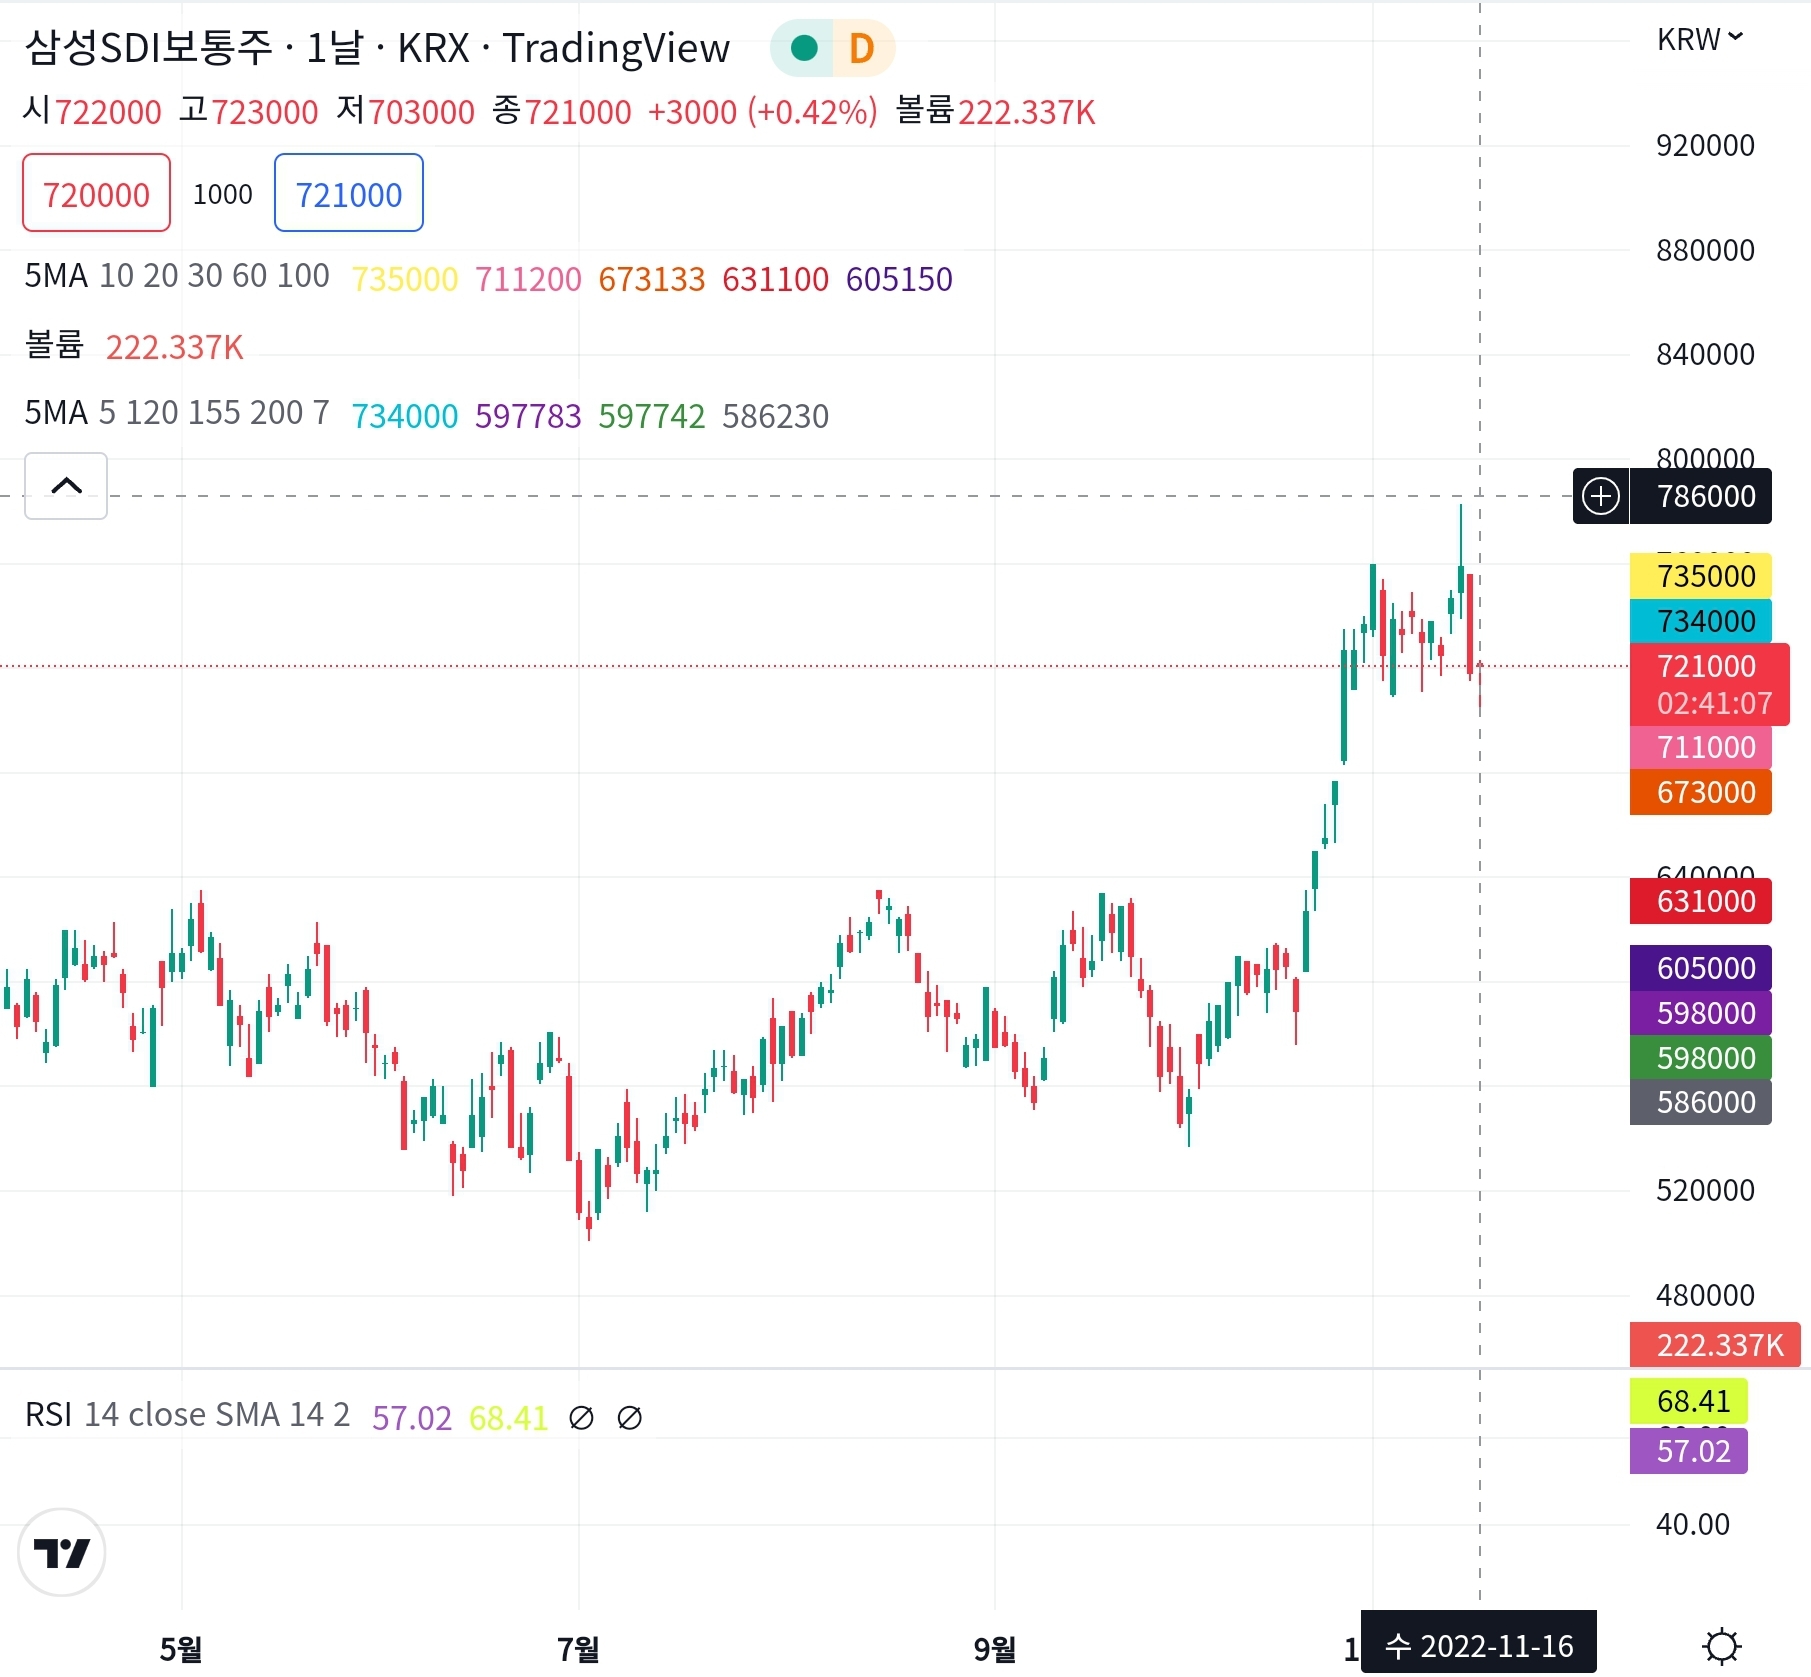Click the 1000 quantity value

(223, 194)
